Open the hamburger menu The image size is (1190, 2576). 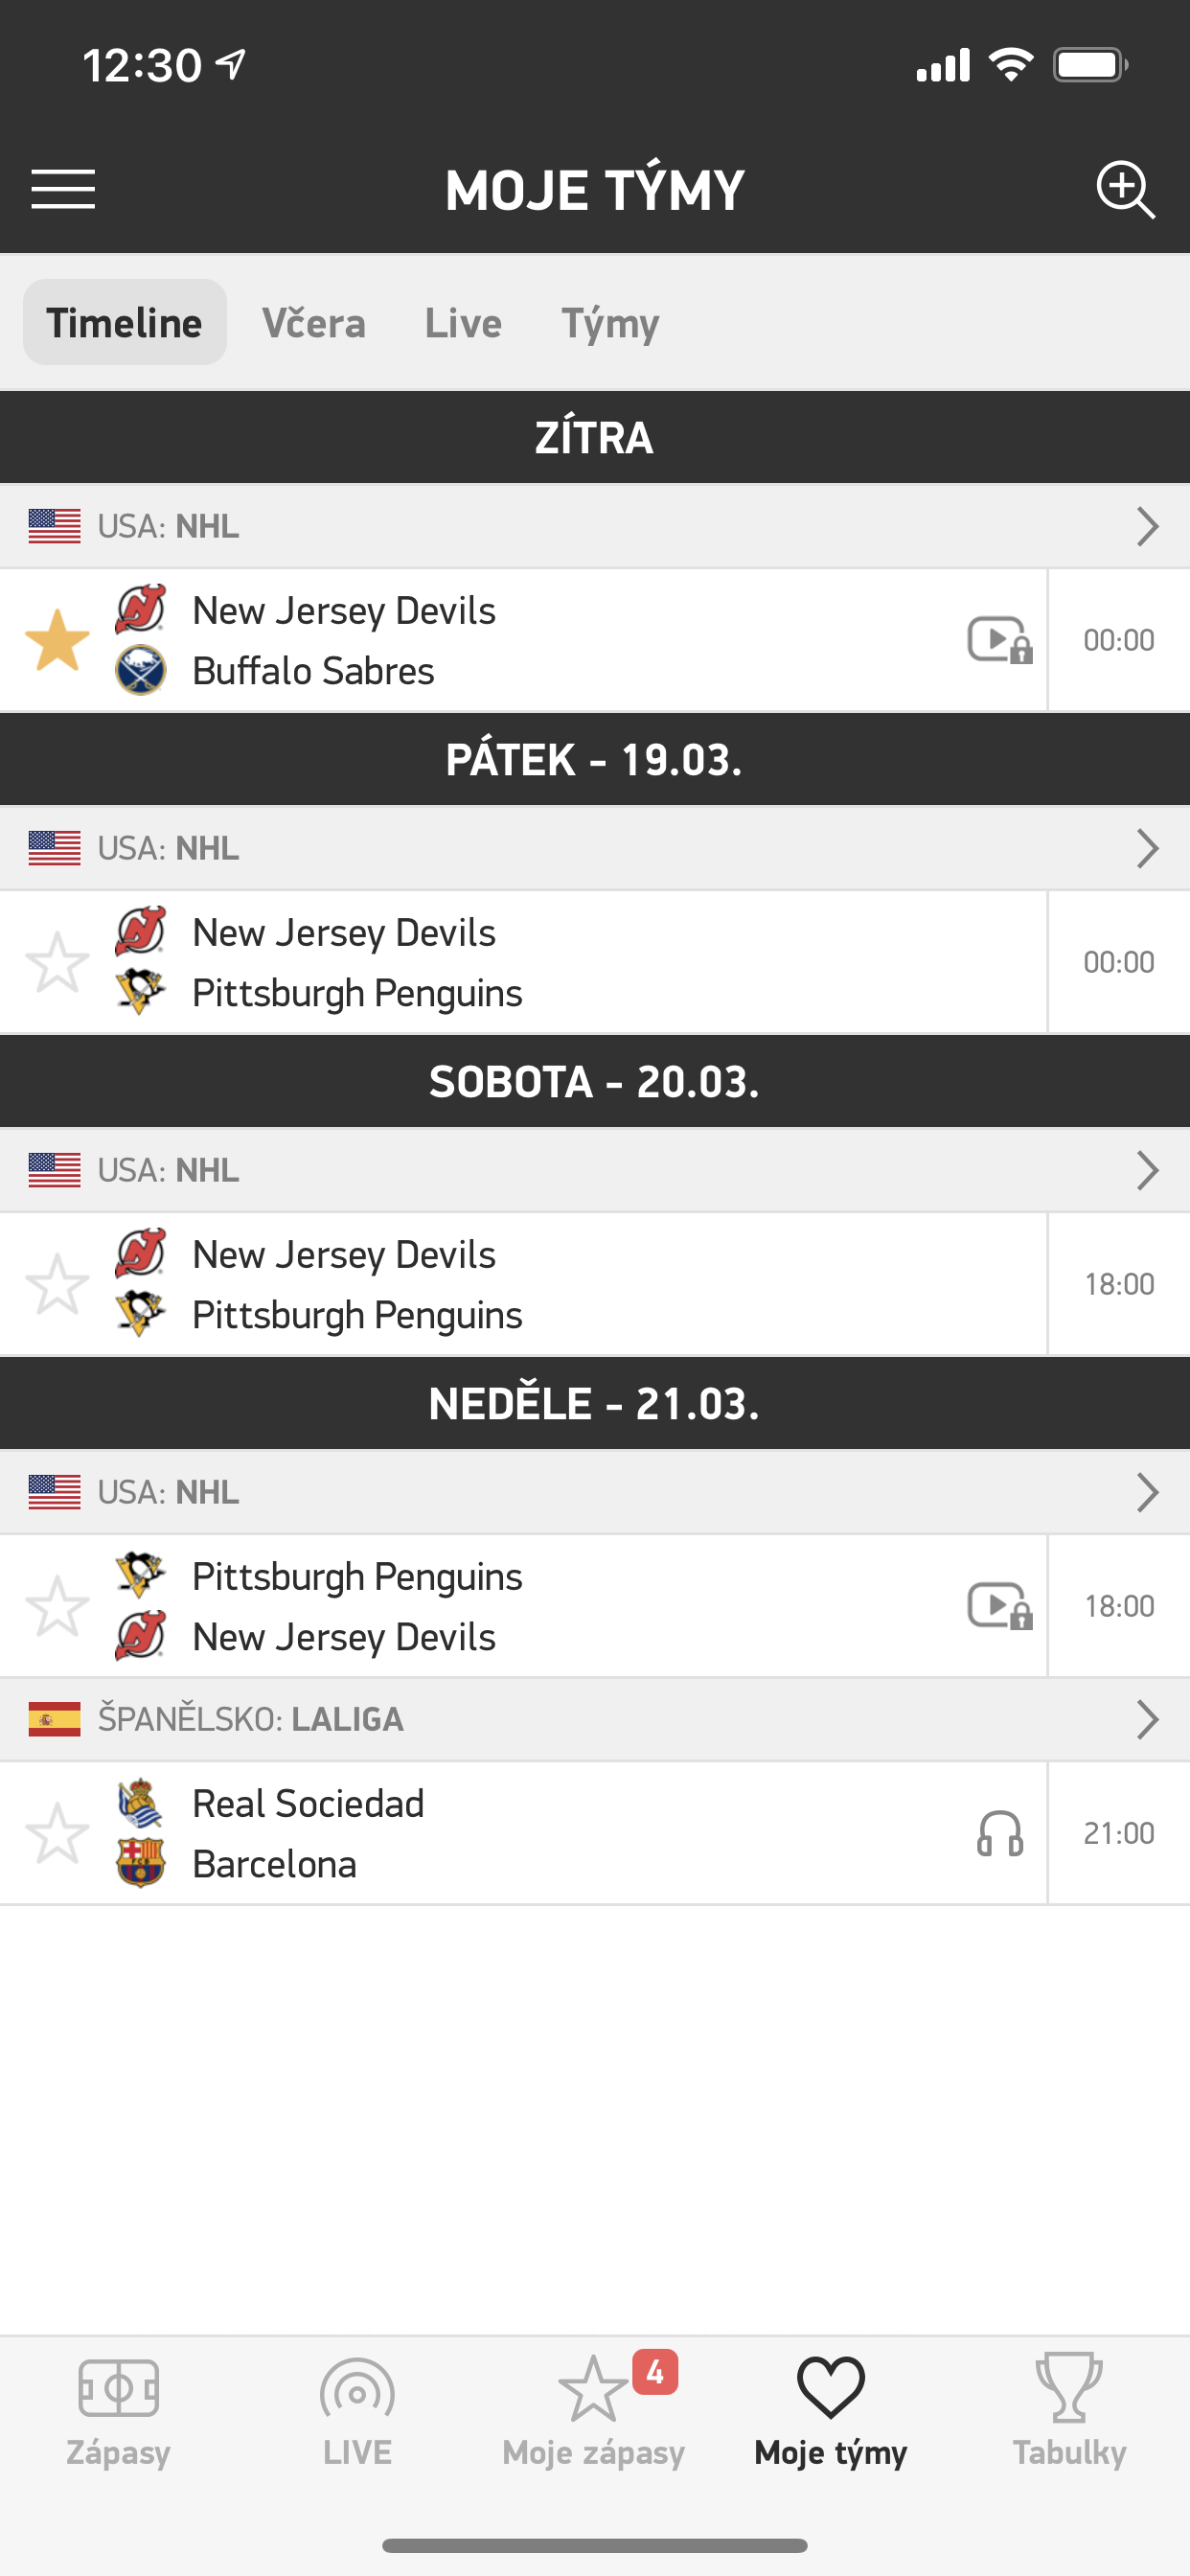[x=63, y=189]
